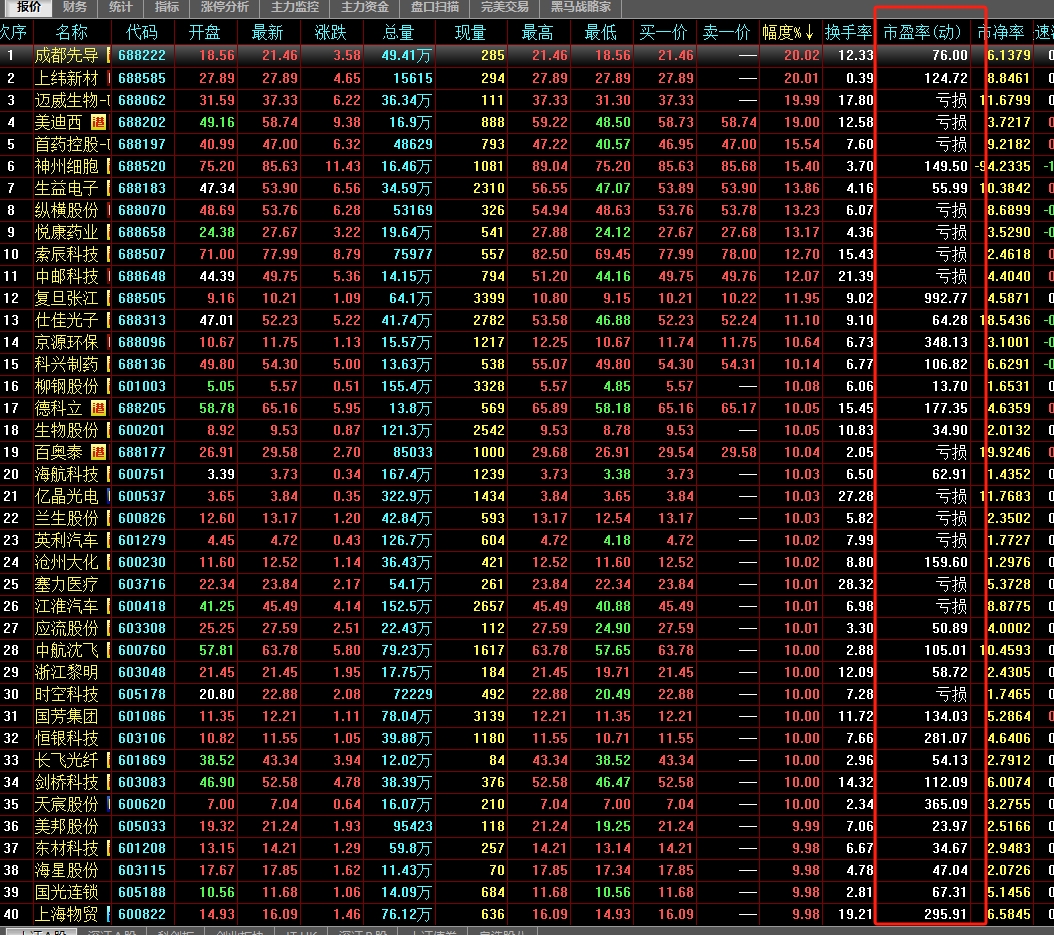Select the stock 纵横股份
The width and height of the screenshot is (1054, 935).
tap(67, 210)
